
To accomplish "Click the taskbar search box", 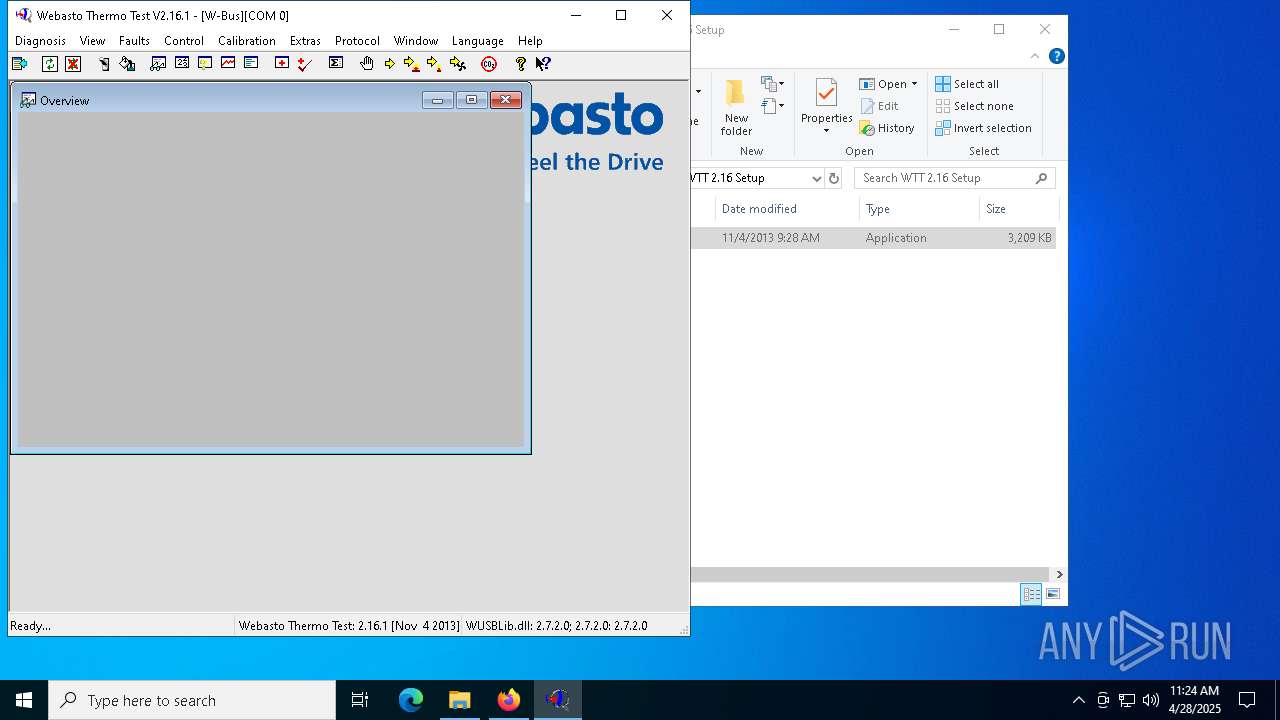I will (192, 700).
